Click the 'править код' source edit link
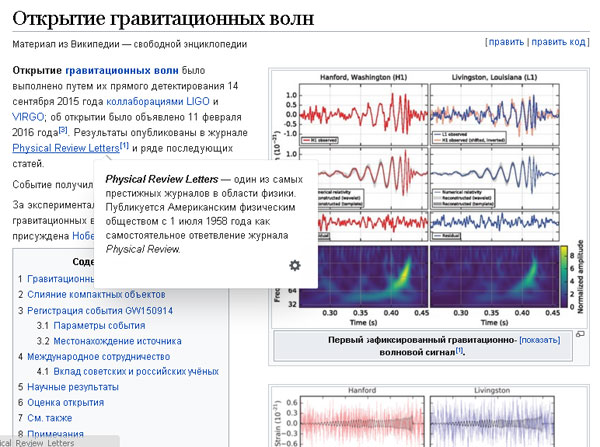The height and width of the screenshot is (447, 600). coord(558,42)
